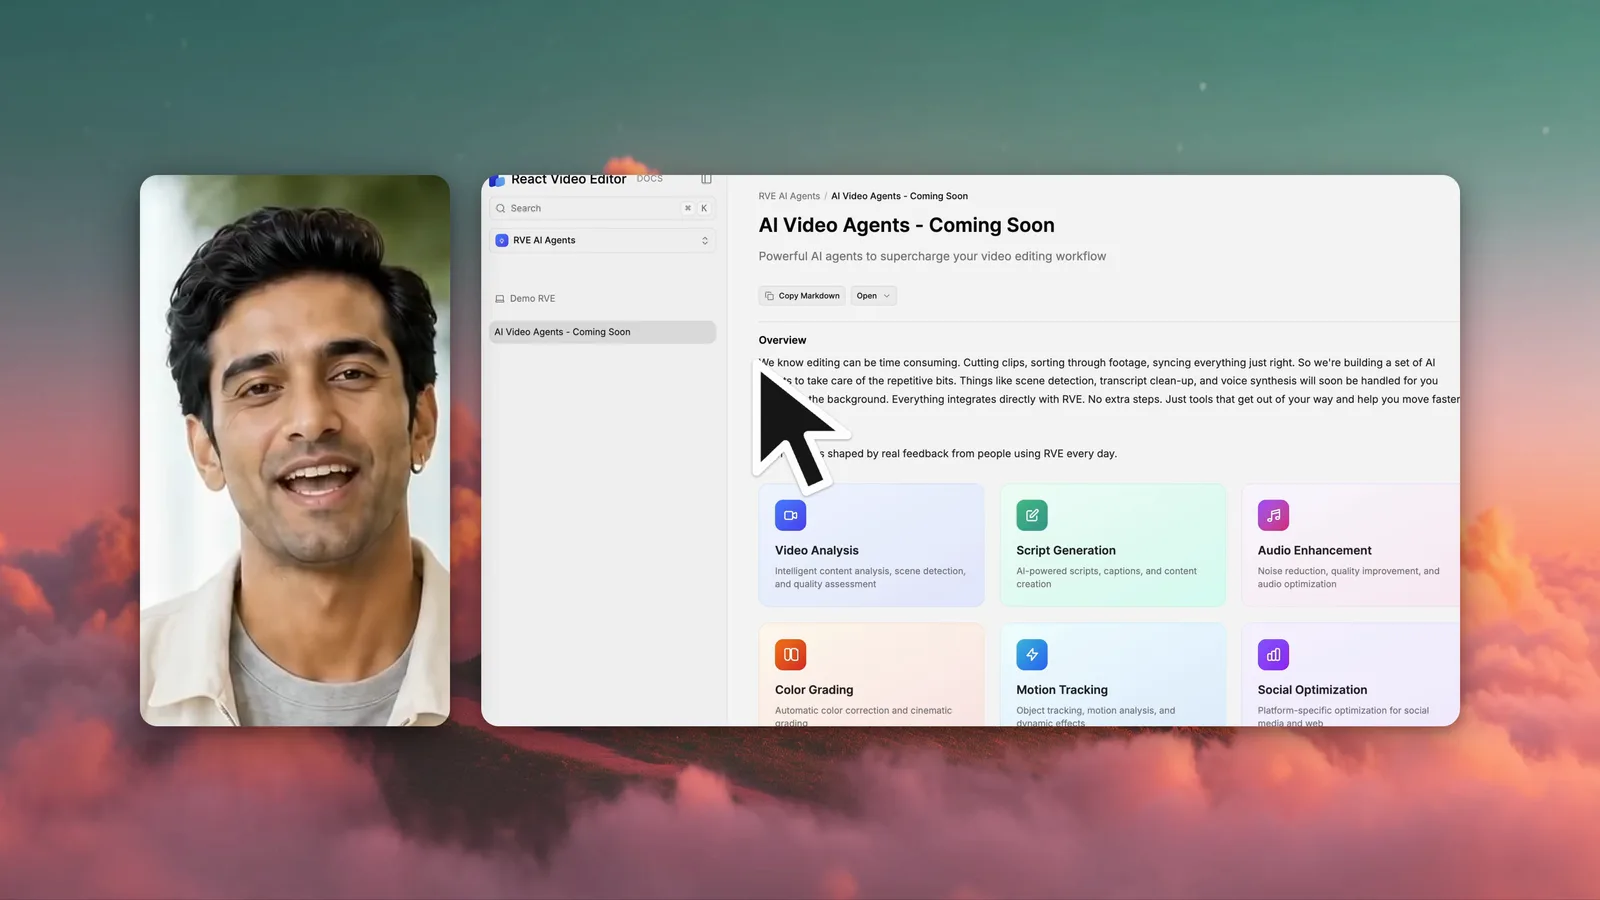Click the K shortcut key badge
This screenshot has height=900, width=1600.
tap(704, 209)
